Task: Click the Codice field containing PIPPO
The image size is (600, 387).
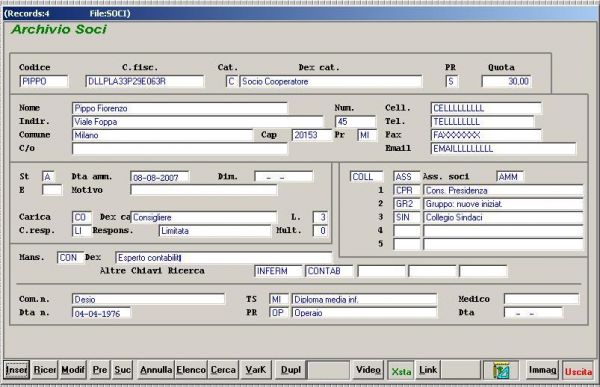Action: click(44, 81)
